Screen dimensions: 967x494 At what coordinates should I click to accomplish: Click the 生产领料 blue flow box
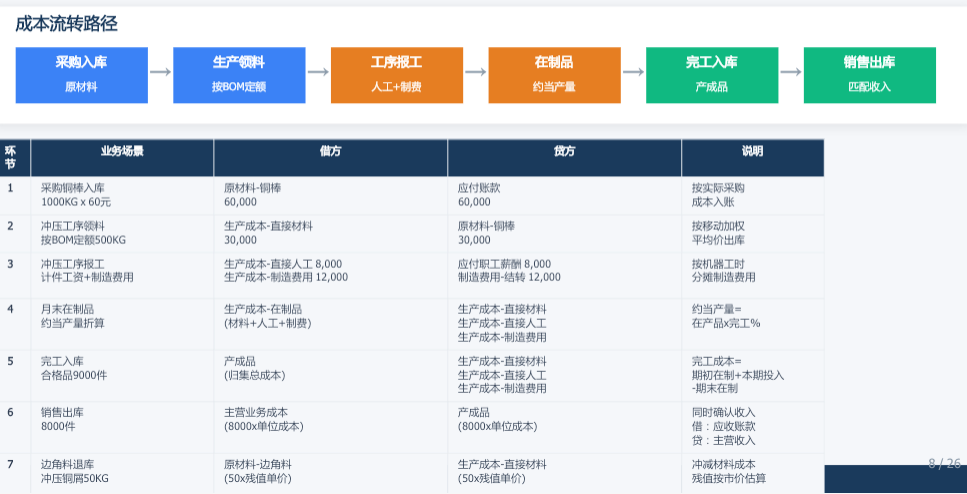[x=239, y=75]
